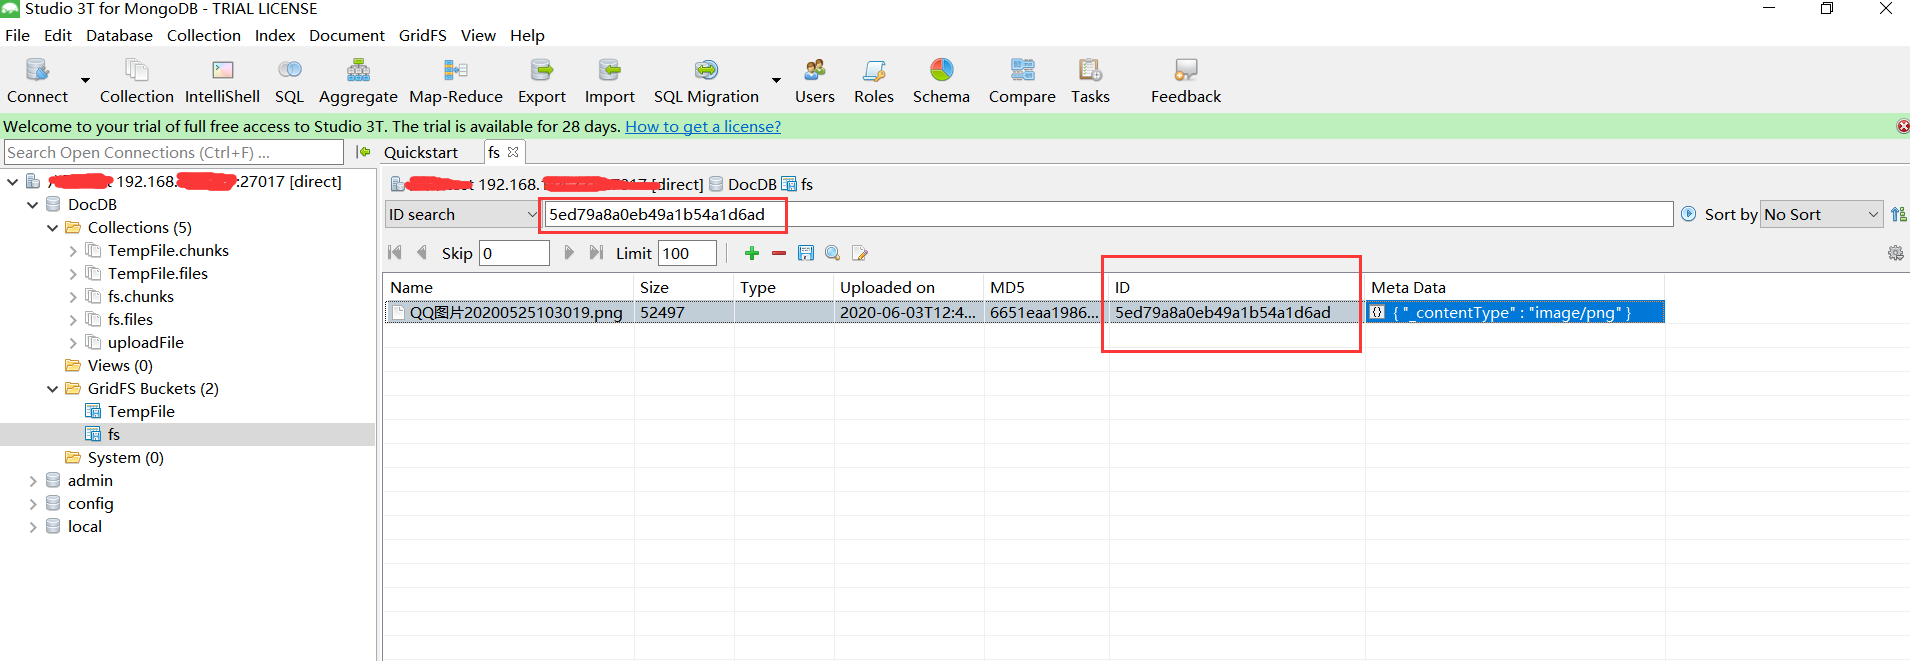Collapse the connection tree sidebar
This screenshot has height=661, width=1910.
[363, 152]
